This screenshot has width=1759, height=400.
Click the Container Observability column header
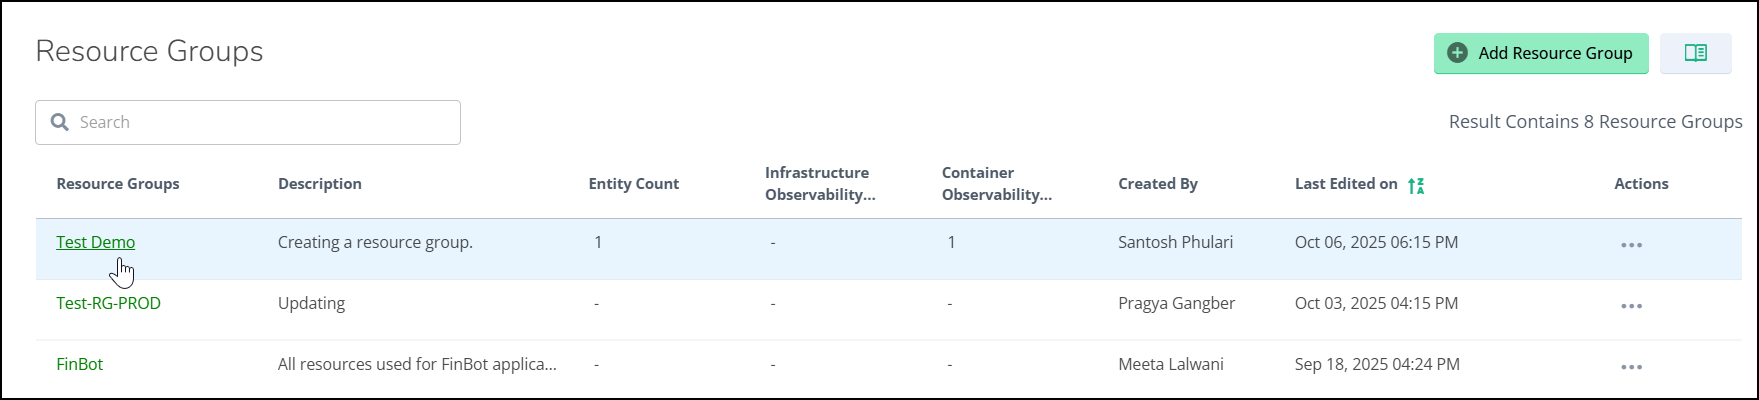click(x=996, y=184)
